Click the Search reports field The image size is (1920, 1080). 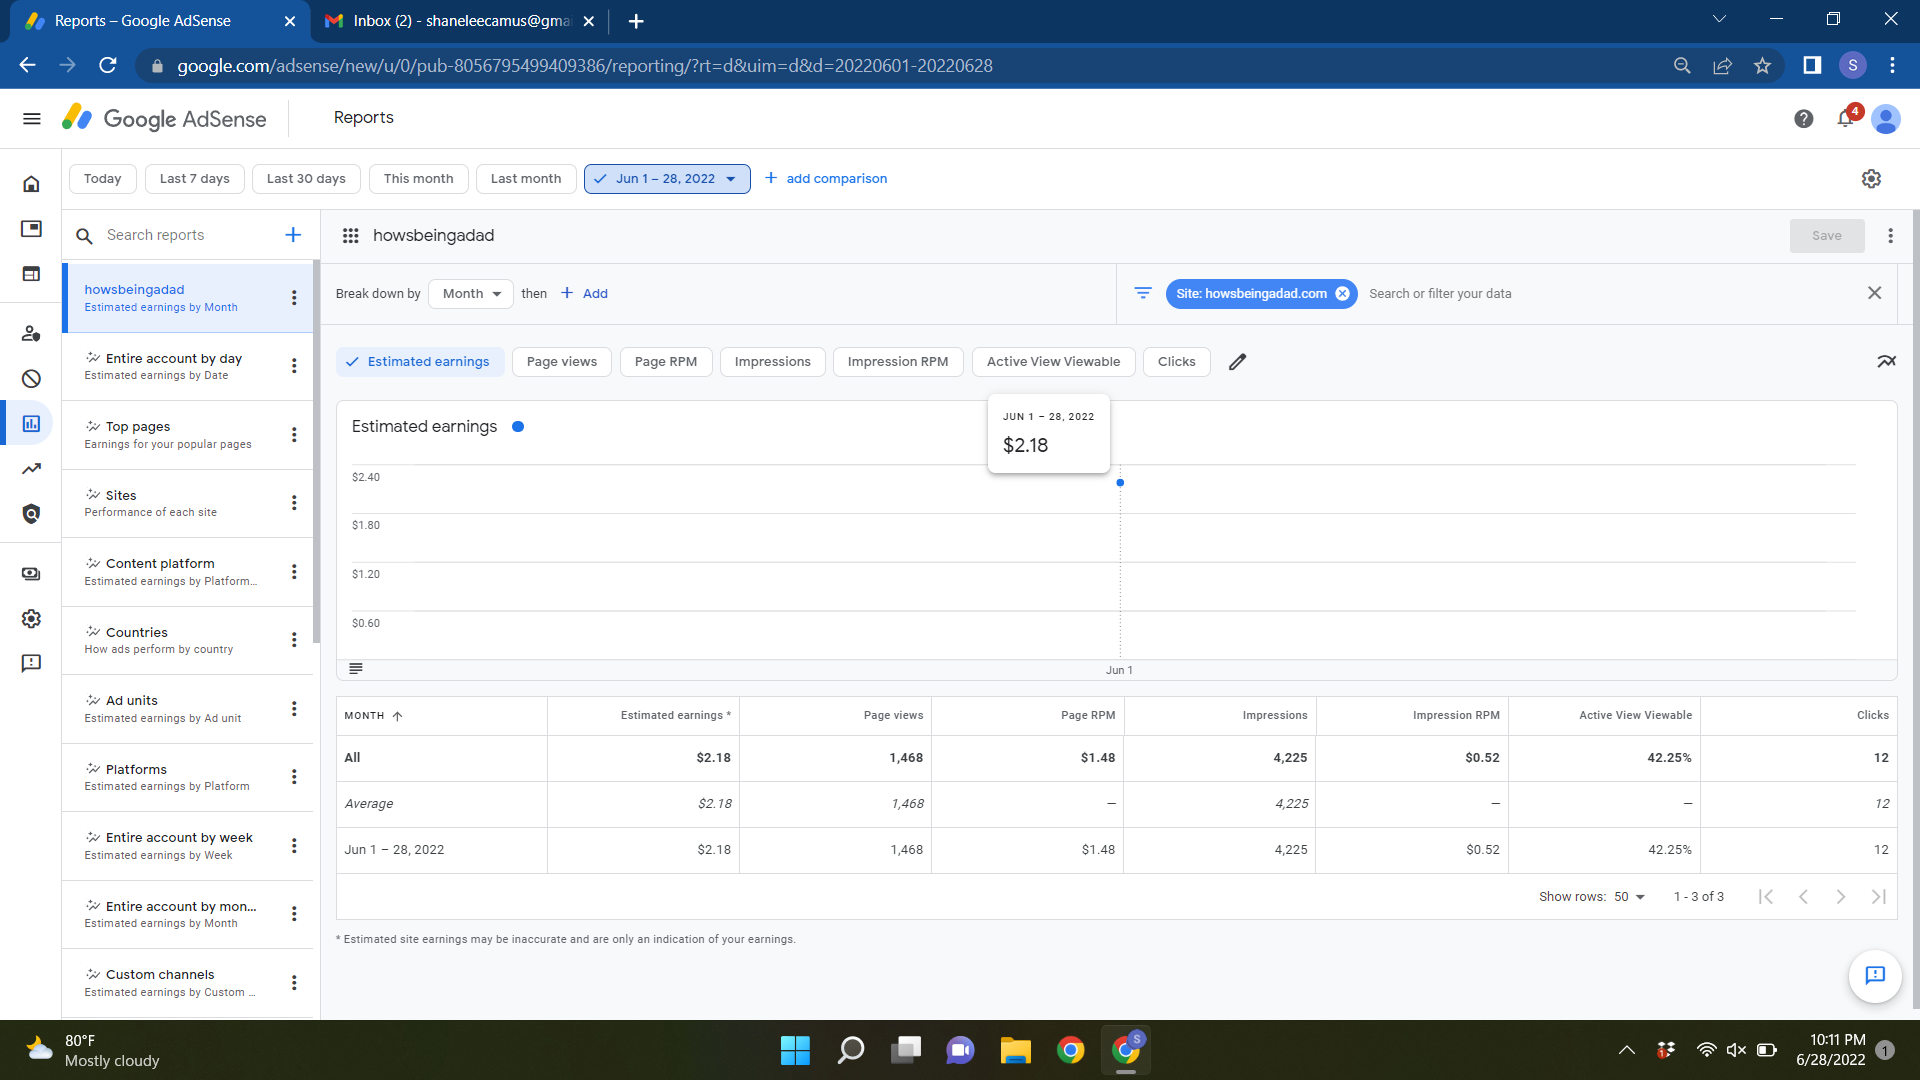(188, 235)
